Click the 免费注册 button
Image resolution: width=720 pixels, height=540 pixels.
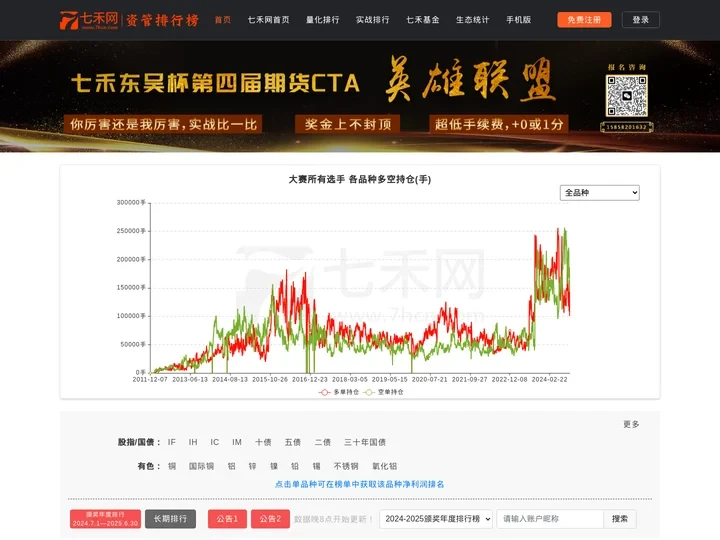tap(584, 20)
